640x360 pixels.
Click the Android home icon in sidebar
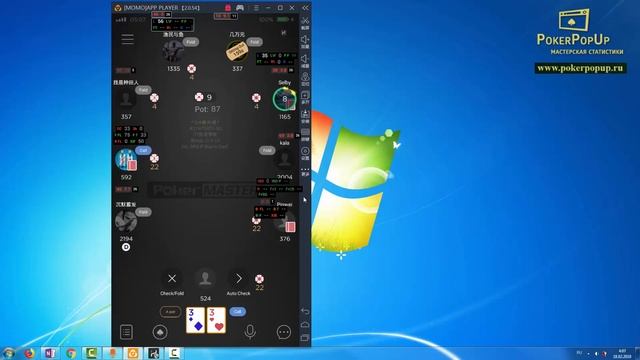click(305, 324)
